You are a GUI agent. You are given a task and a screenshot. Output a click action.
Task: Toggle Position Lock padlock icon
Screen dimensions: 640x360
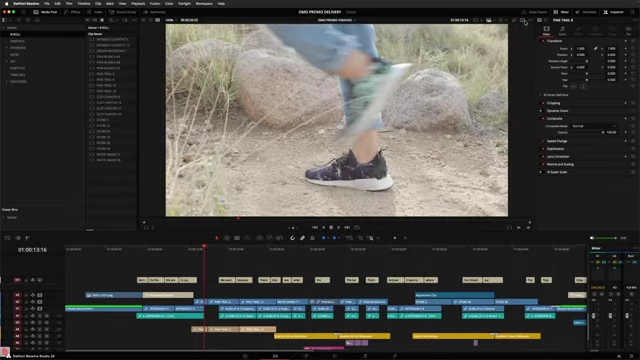point(312,238)
